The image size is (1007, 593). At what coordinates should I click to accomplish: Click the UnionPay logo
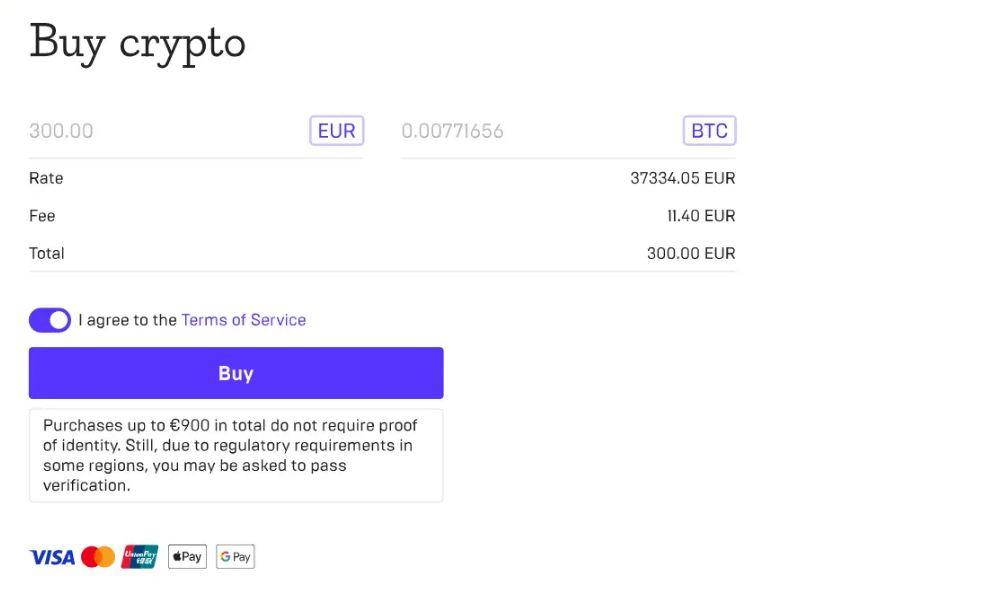pos(139,557)
